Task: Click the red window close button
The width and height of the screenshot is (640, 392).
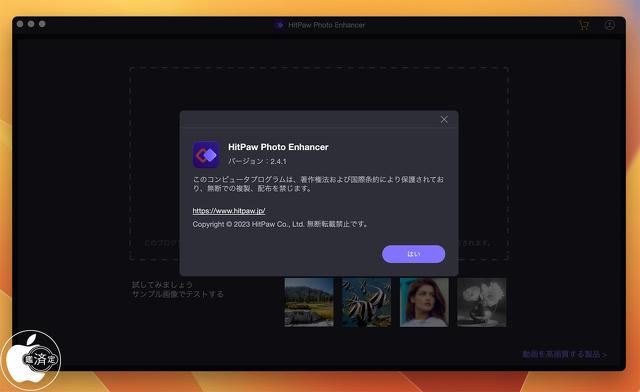Action: click(20, 24)
